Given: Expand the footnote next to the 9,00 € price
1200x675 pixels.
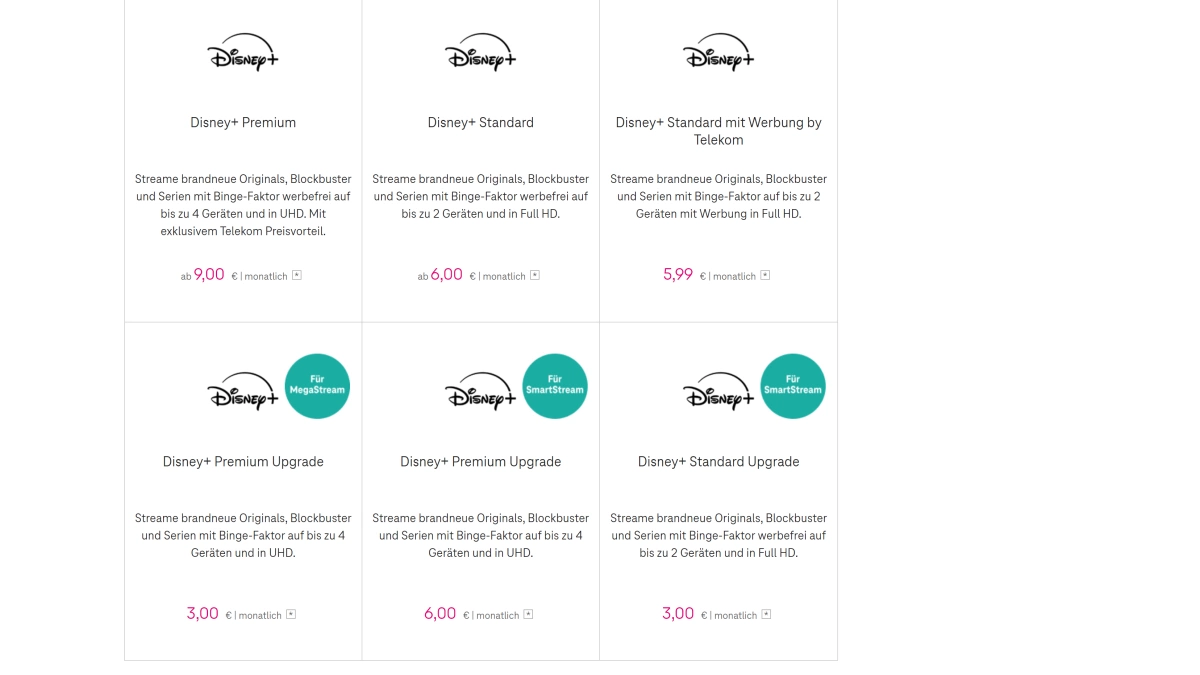Looking at the screenshot, I should pyautogui.click(x=296, y=274).
